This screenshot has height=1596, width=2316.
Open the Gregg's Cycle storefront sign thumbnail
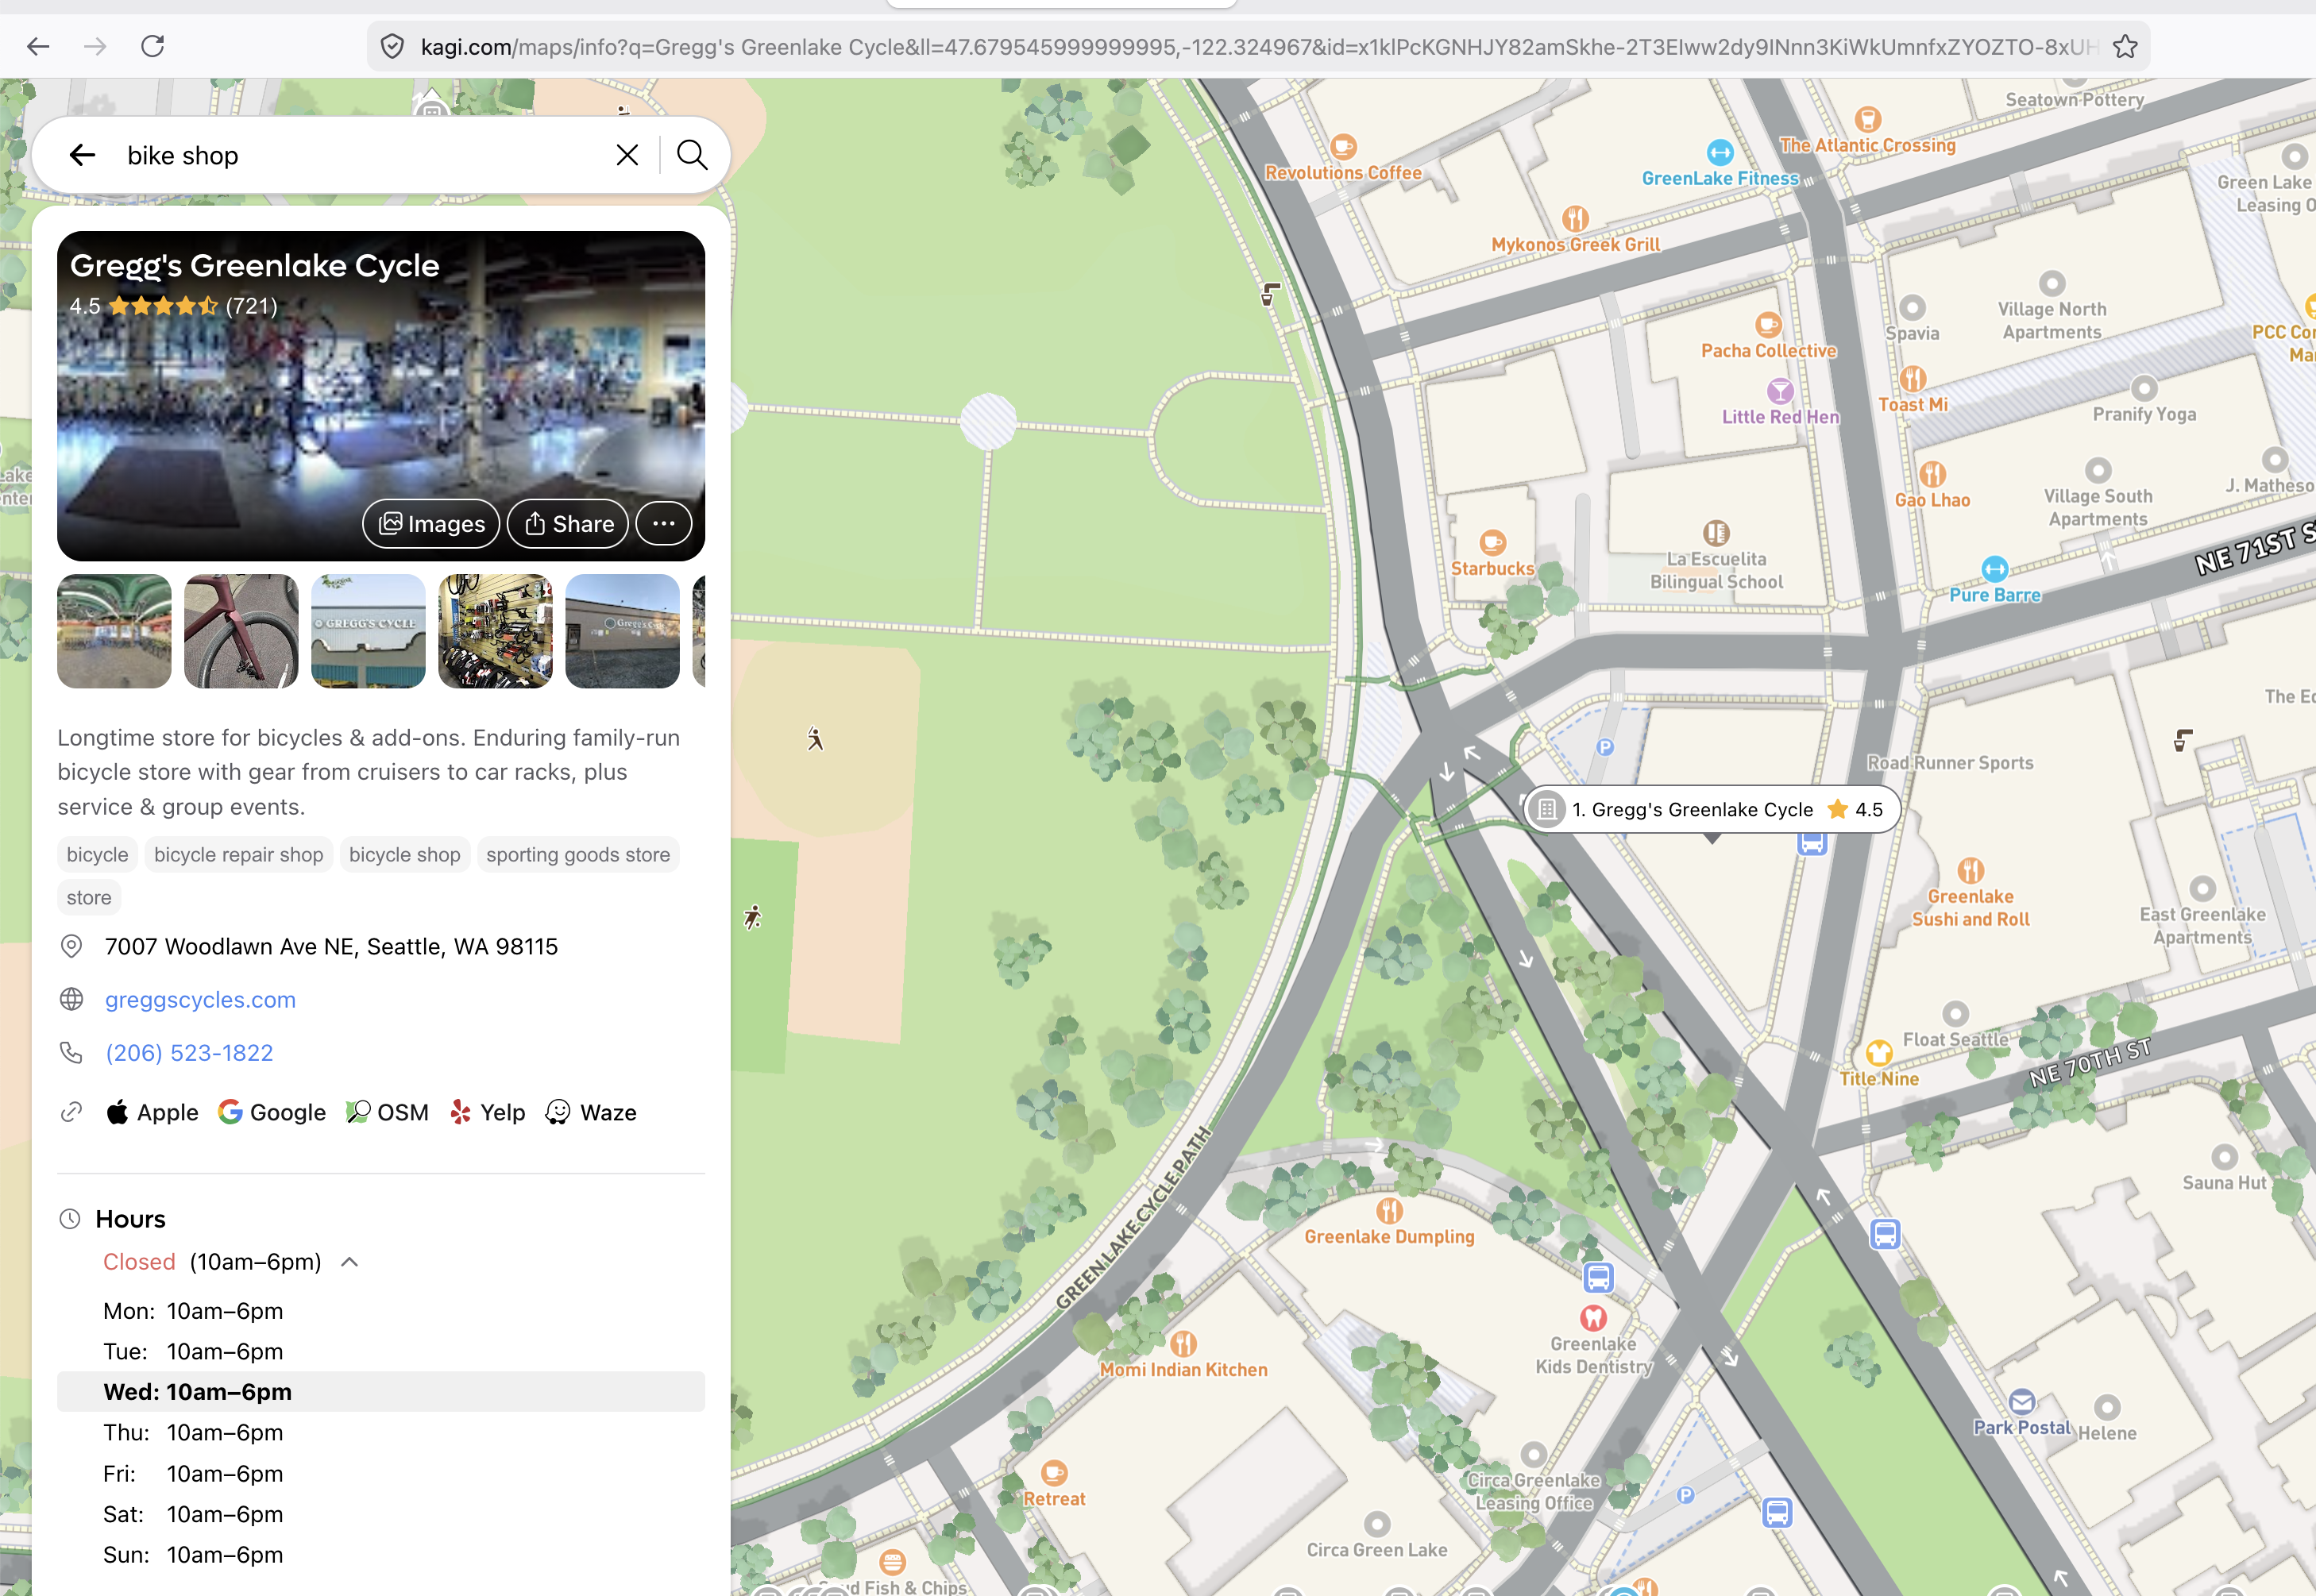coord(368,631)
